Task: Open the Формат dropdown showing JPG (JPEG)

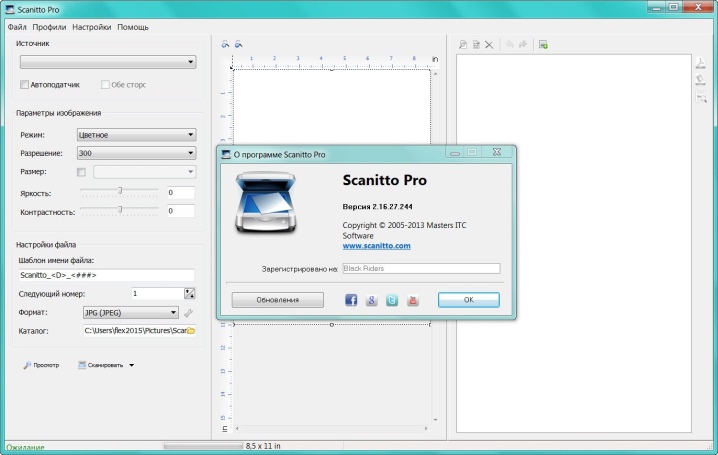Action: point(131,313)
